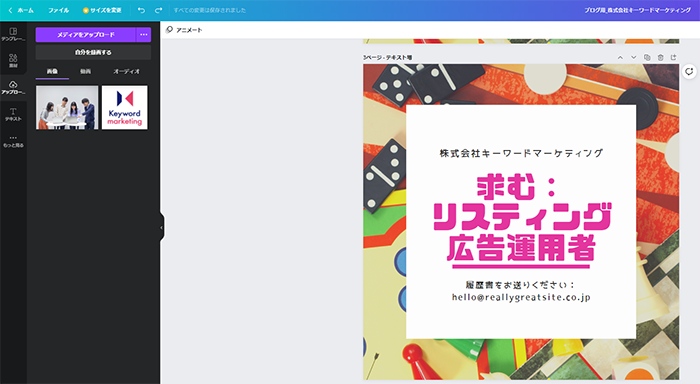The image size is (700, 384).
Task: Duplicate the page using copy icon
Action: point(647,57)
